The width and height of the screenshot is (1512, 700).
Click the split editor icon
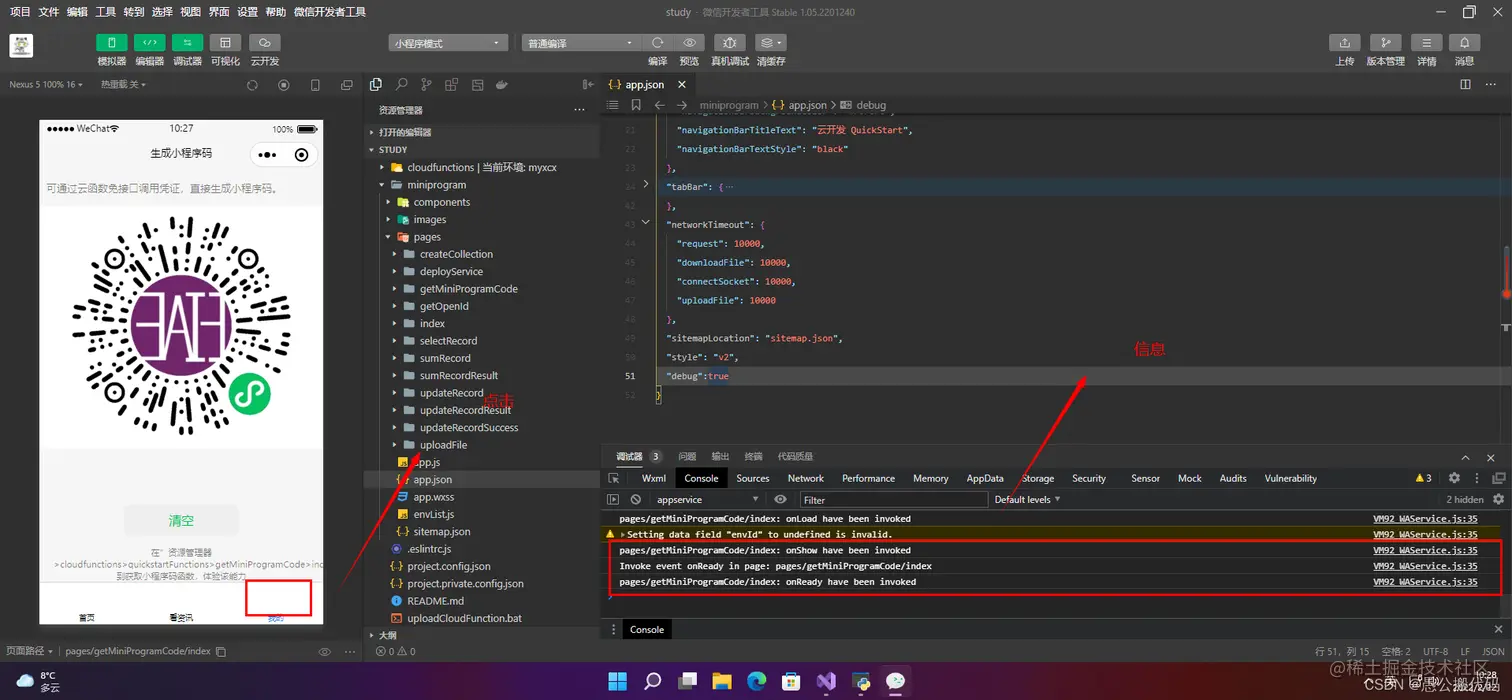[1465, 85]
